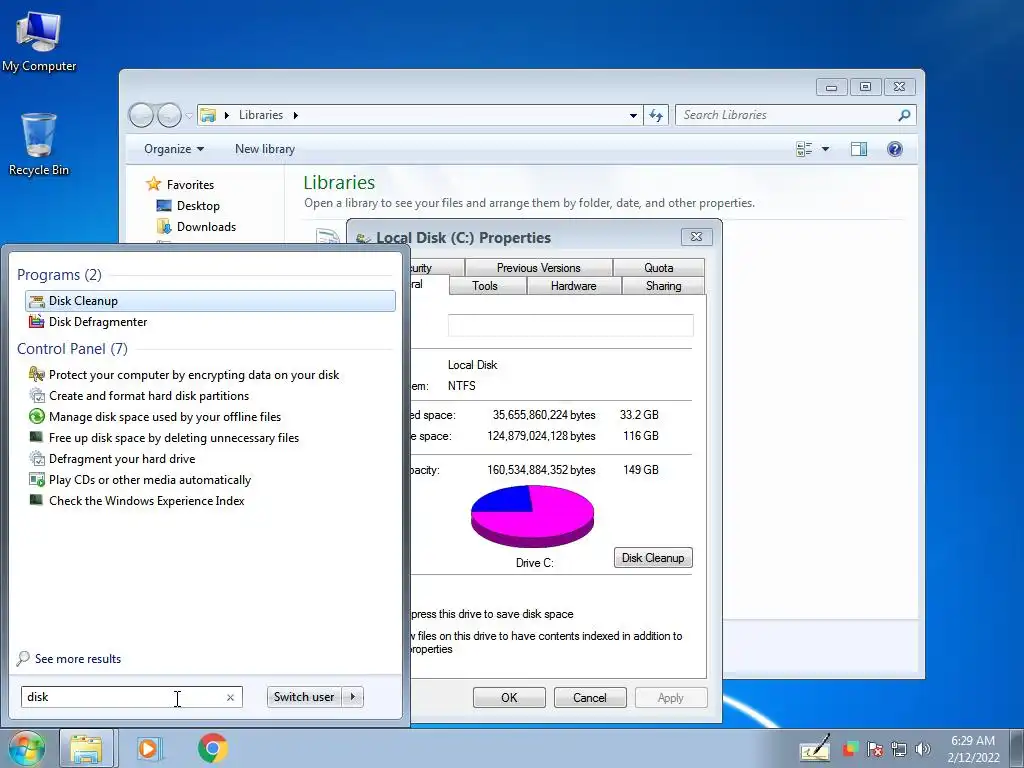
Task: Switch to the Sharing tab
Action: (664, 286)
